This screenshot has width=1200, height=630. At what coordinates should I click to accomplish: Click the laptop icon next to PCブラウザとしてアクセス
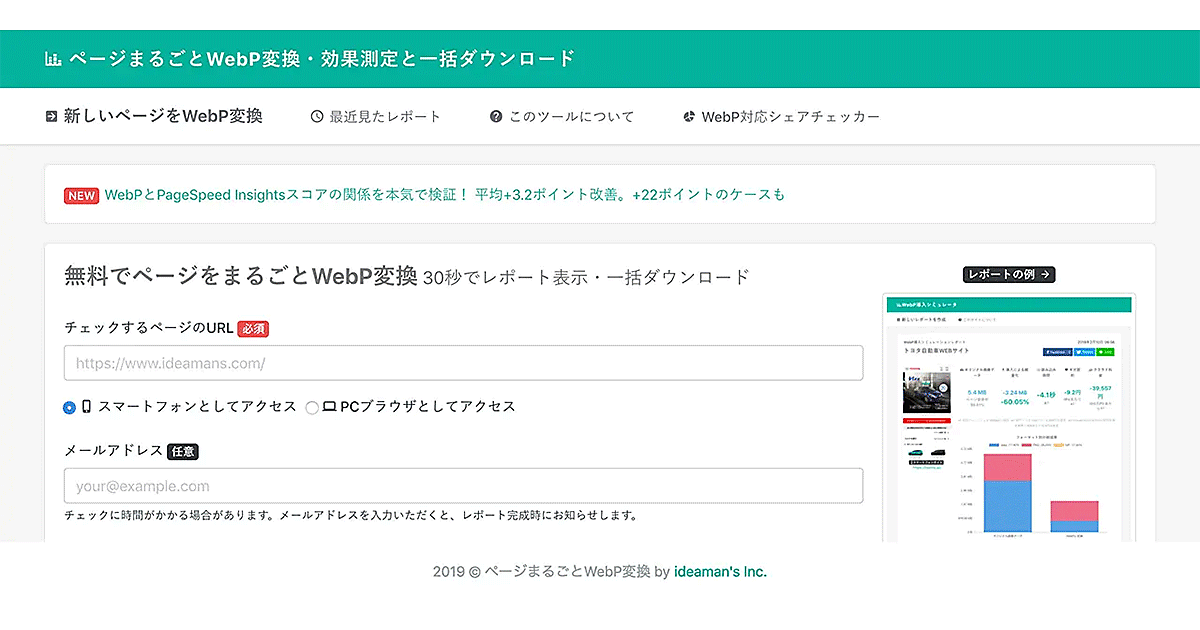point(328,407)
